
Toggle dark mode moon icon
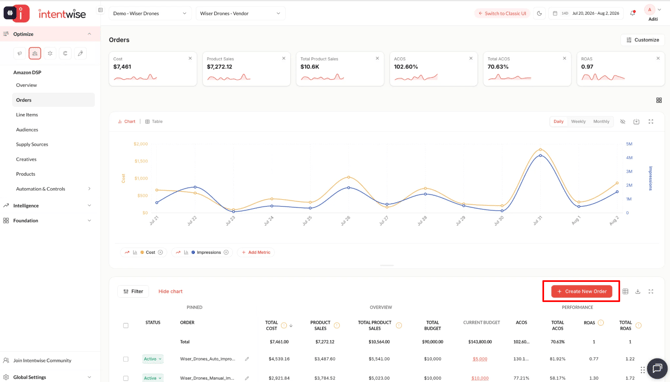(539, 13)
